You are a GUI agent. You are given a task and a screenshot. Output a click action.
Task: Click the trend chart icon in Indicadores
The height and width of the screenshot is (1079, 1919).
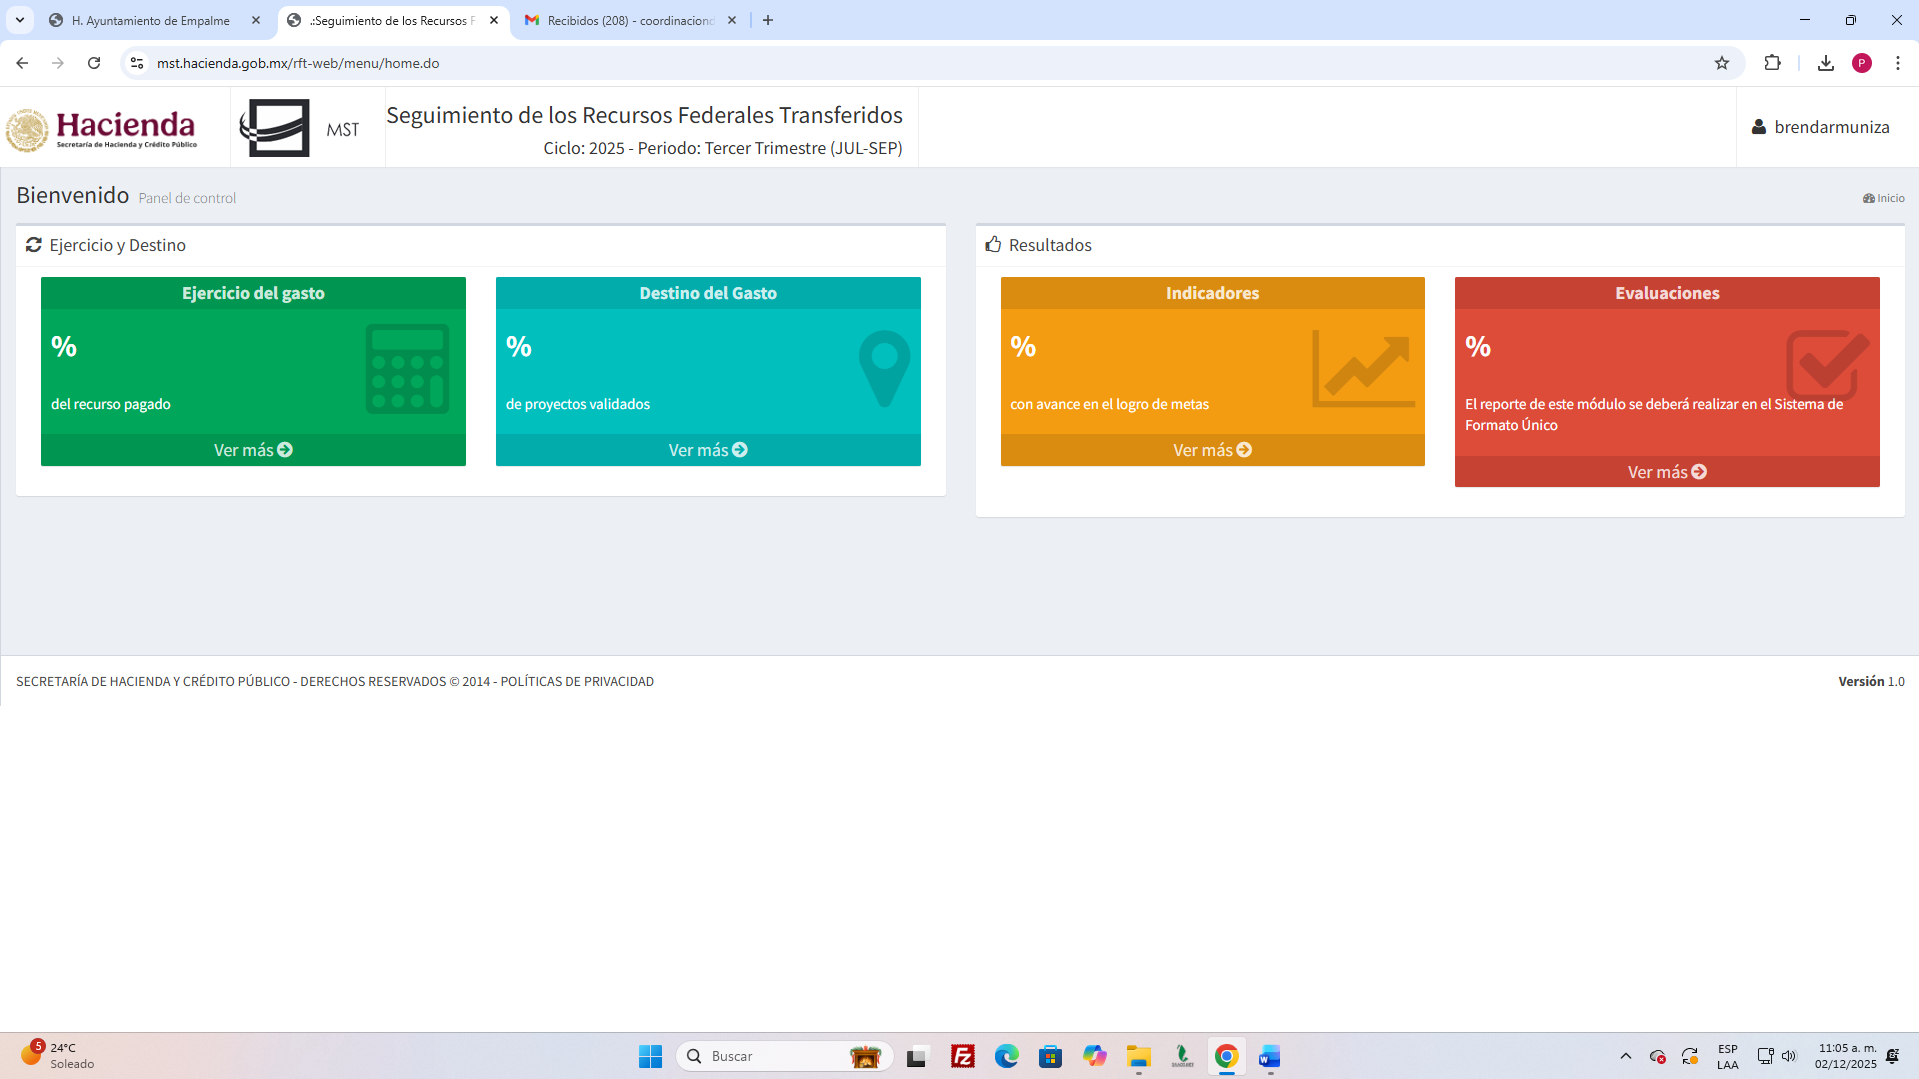tap(1363, 369)
